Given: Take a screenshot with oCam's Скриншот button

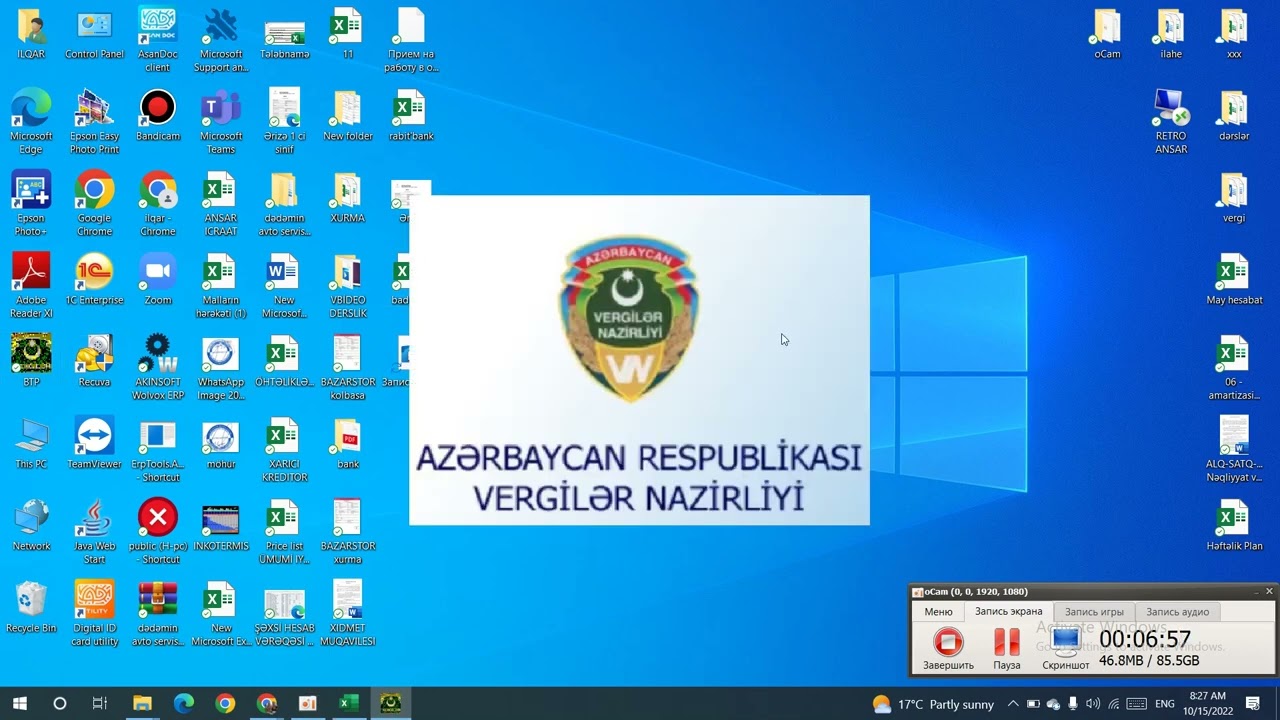Looking at the screenshot, I should (1066, 648).
